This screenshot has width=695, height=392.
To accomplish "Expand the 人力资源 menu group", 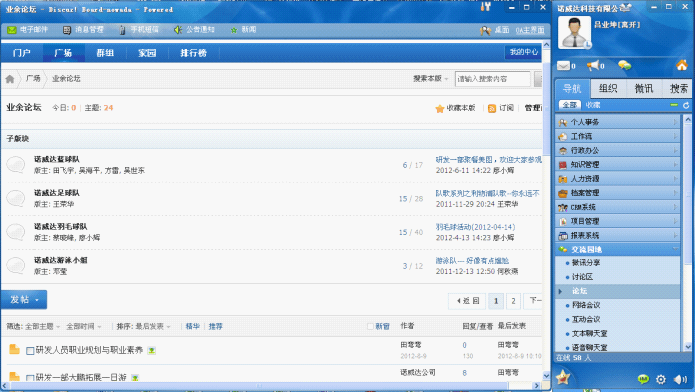I will click(617, 179).
